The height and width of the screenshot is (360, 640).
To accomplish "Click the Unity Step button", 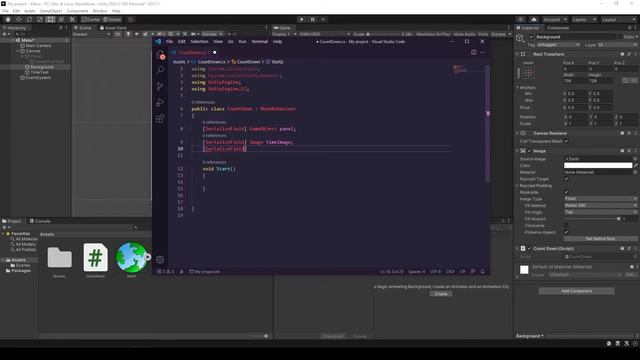I will (x=323, y=19).
